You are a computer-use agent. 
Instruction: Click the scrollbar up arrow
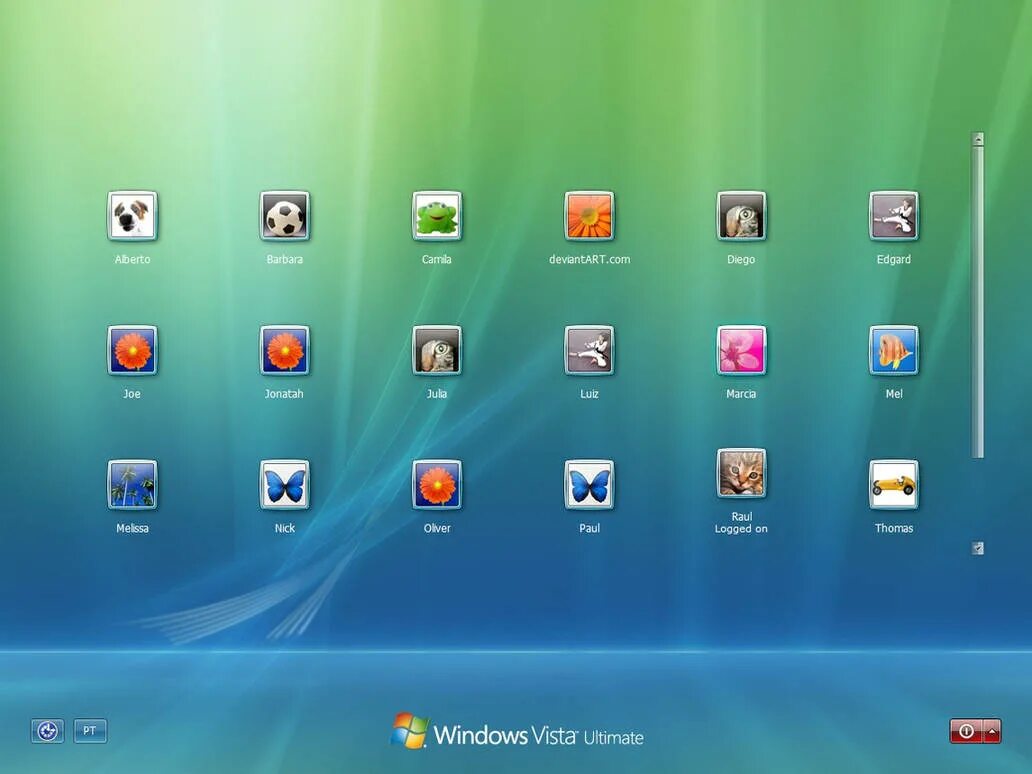978,139
